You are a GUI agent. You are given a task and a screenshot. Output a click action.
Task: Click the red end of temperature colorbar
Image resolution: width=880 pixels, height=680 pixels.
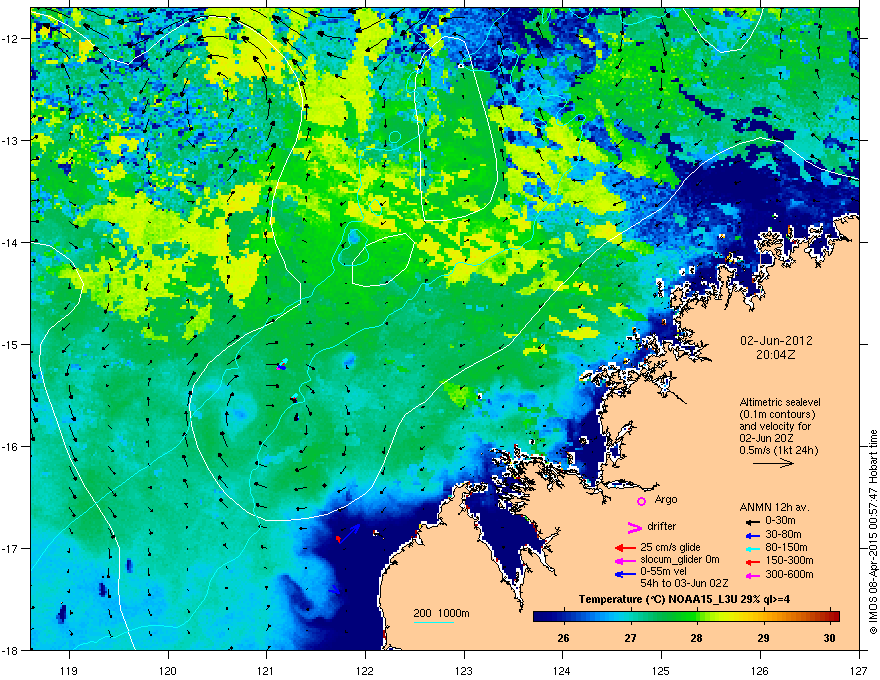pos(835,617)
